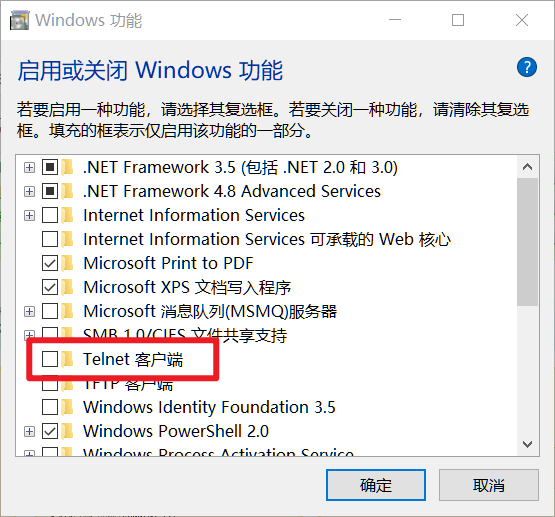
Task: Expand the Windows PowerShell 2.0 node
Action: click(29, 431)
